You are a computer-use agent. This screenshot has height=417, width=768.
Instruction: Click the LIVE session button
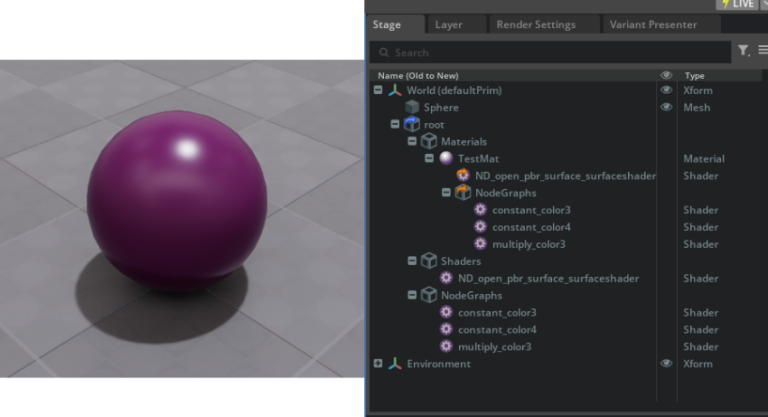pos(738,4)
